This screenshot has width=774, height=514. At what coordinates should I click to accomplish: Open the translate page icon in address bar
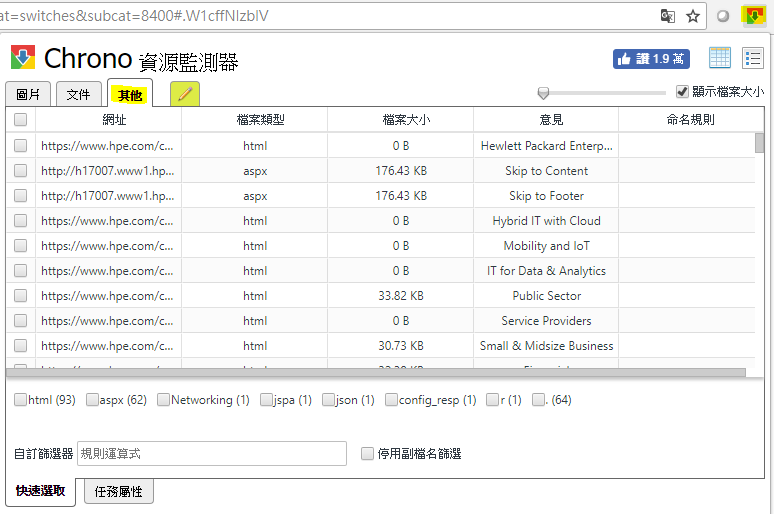click(667, 16)
